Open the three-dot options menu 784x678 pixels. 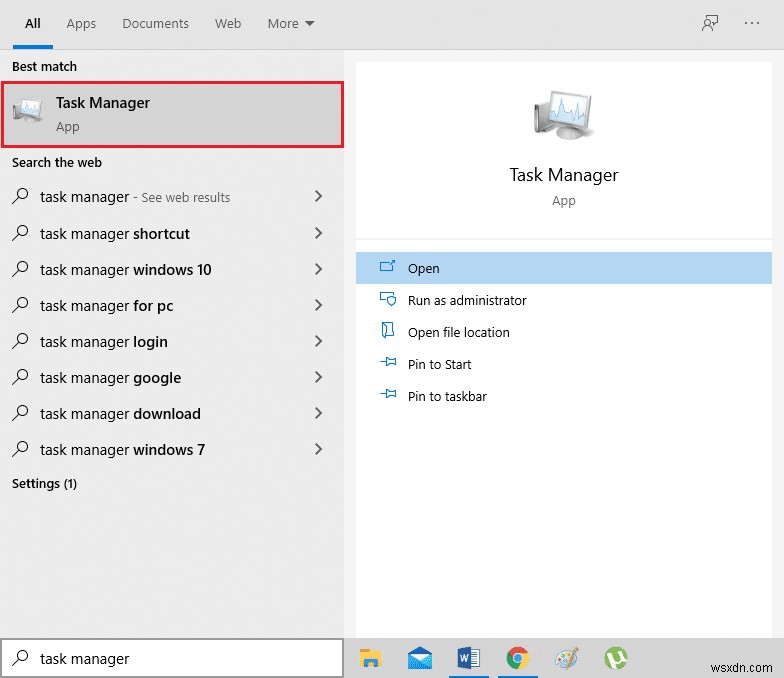752,23
